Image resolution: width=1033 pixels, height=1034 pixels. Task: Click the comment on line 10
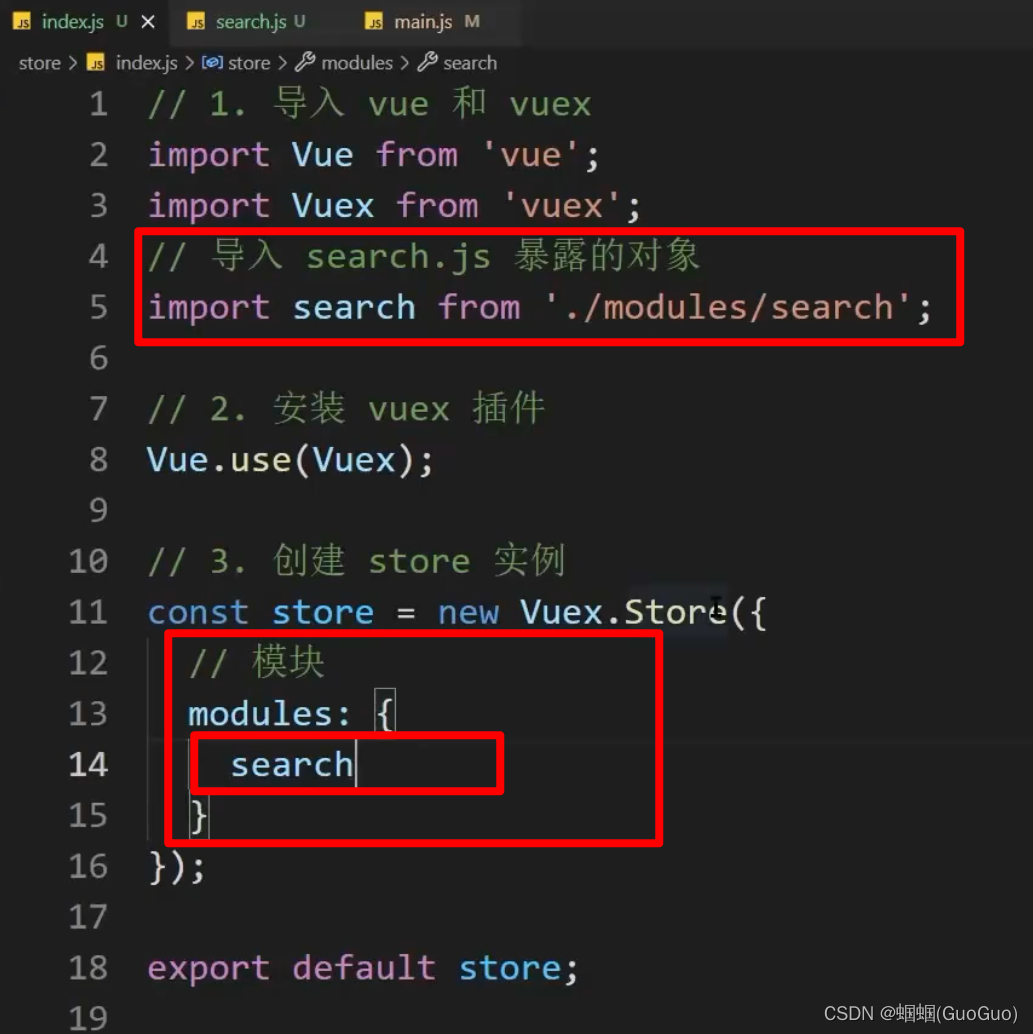[356, 561]
